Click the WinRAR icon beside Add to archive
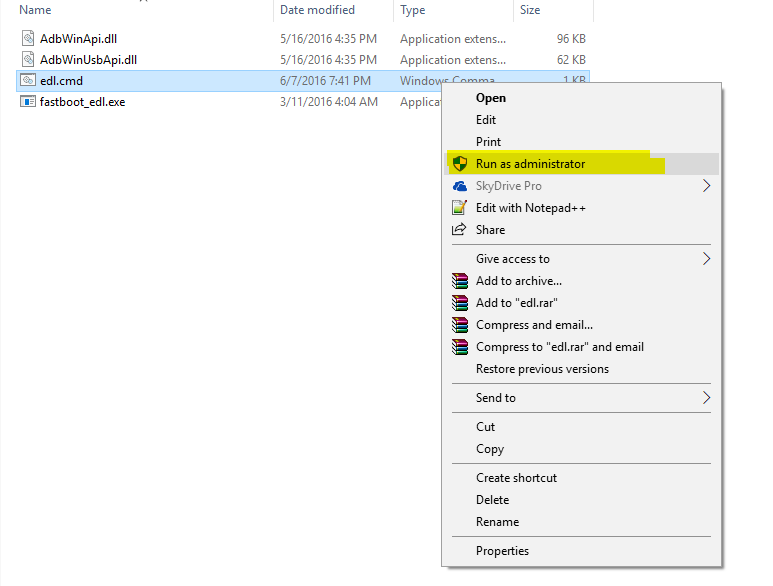This screenshot has width=773, height=586. [460, 281]
